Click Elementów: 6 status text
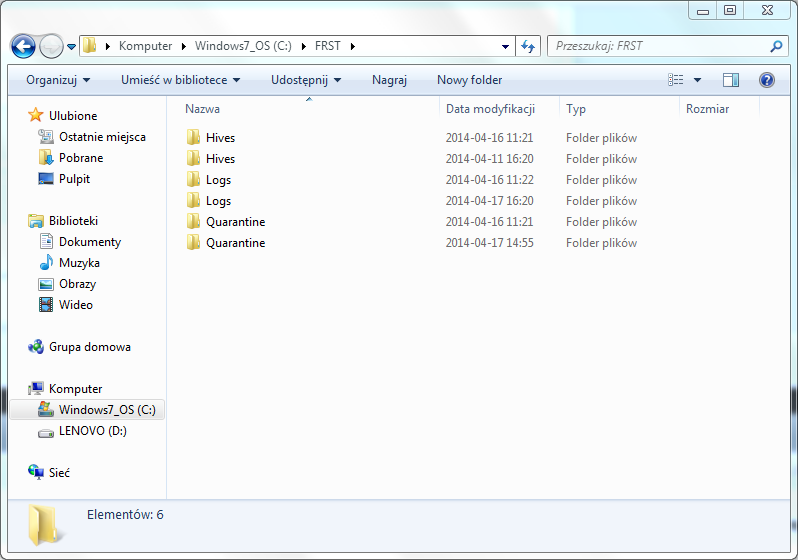 click(125, 514)
